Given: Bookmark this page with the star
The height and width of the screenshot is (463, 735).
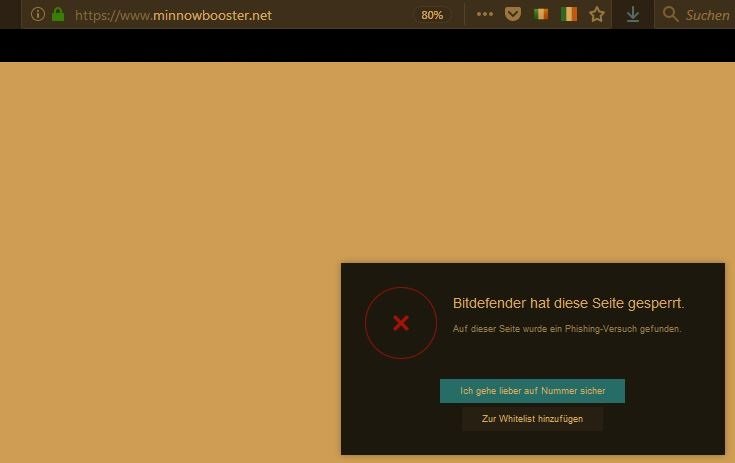Looking at the screenshot, I should point(597,15).
